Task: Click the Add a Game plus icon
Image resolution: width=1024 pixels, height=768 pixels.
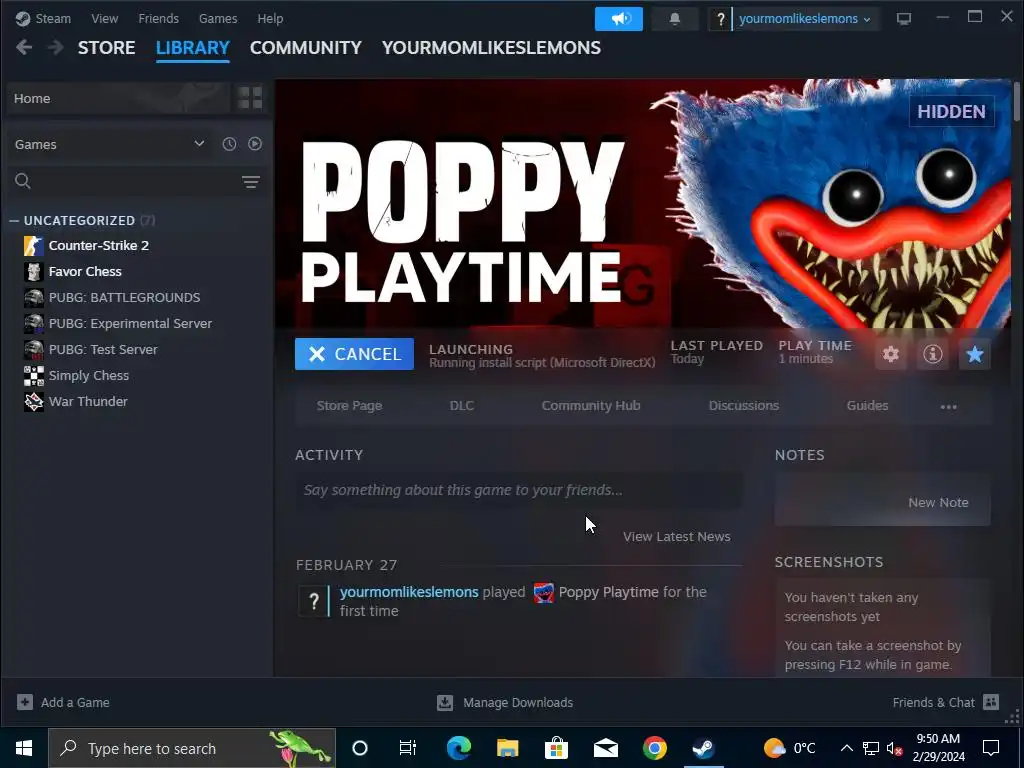Action: point(25,702)
